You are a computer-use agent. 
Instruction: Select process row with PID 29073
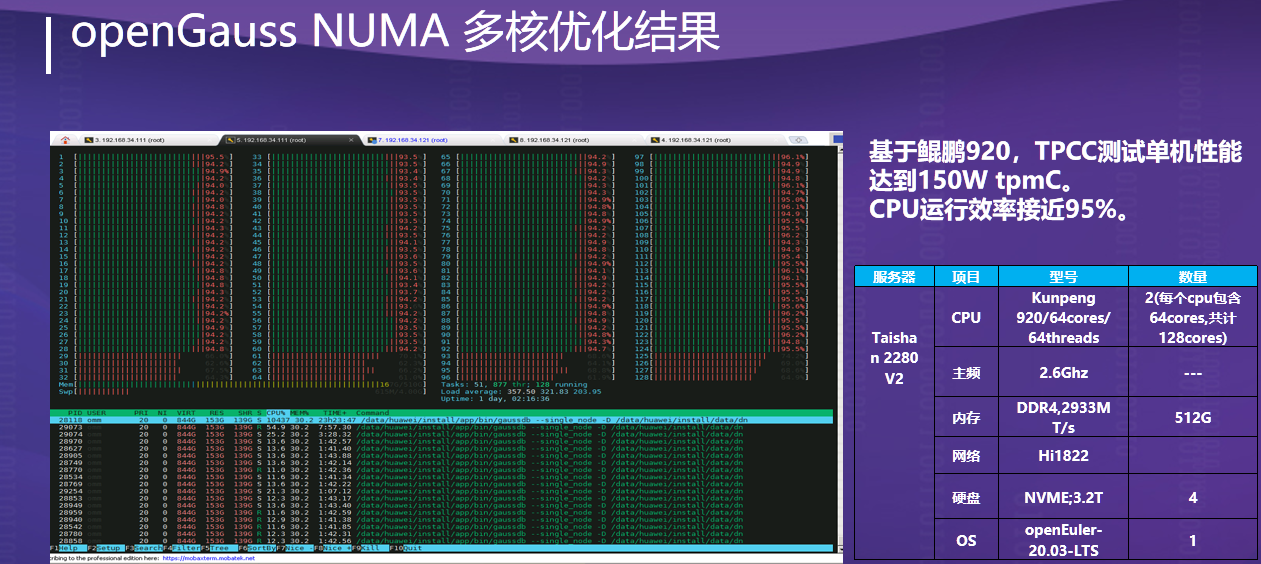[441, 427]
